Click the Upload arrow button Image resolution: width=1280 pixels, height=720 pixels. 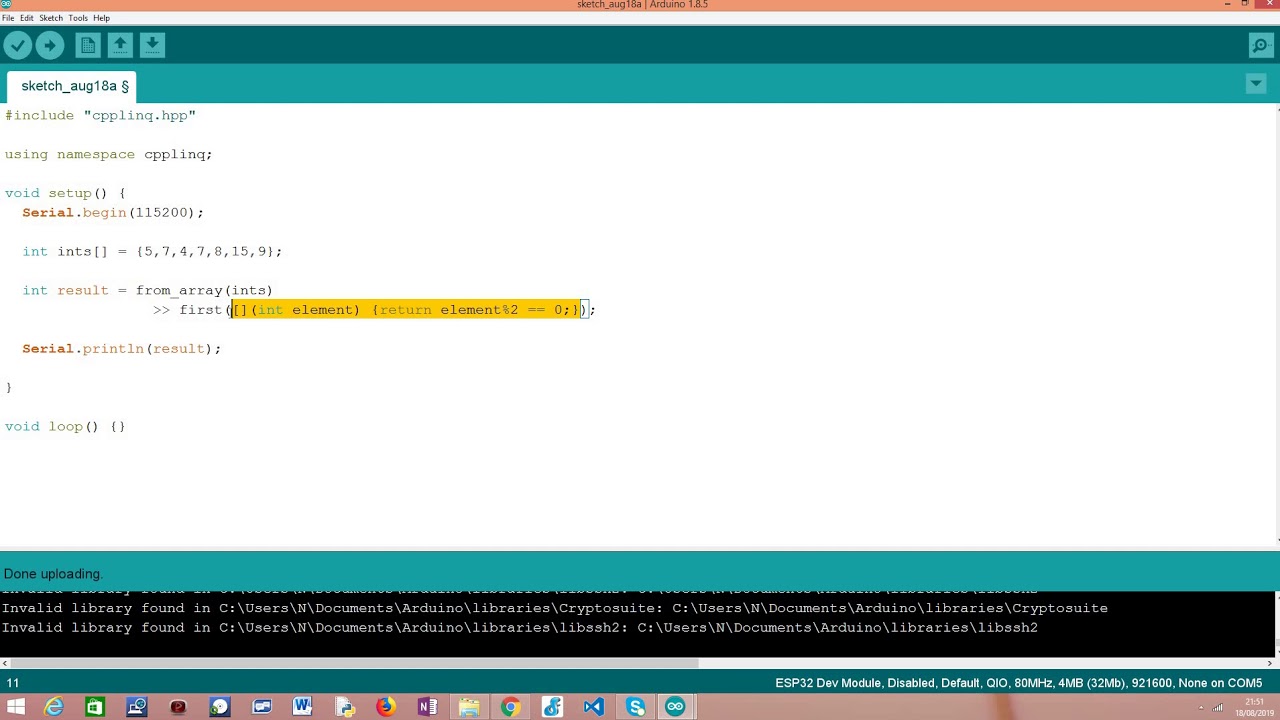click(50, 45)
